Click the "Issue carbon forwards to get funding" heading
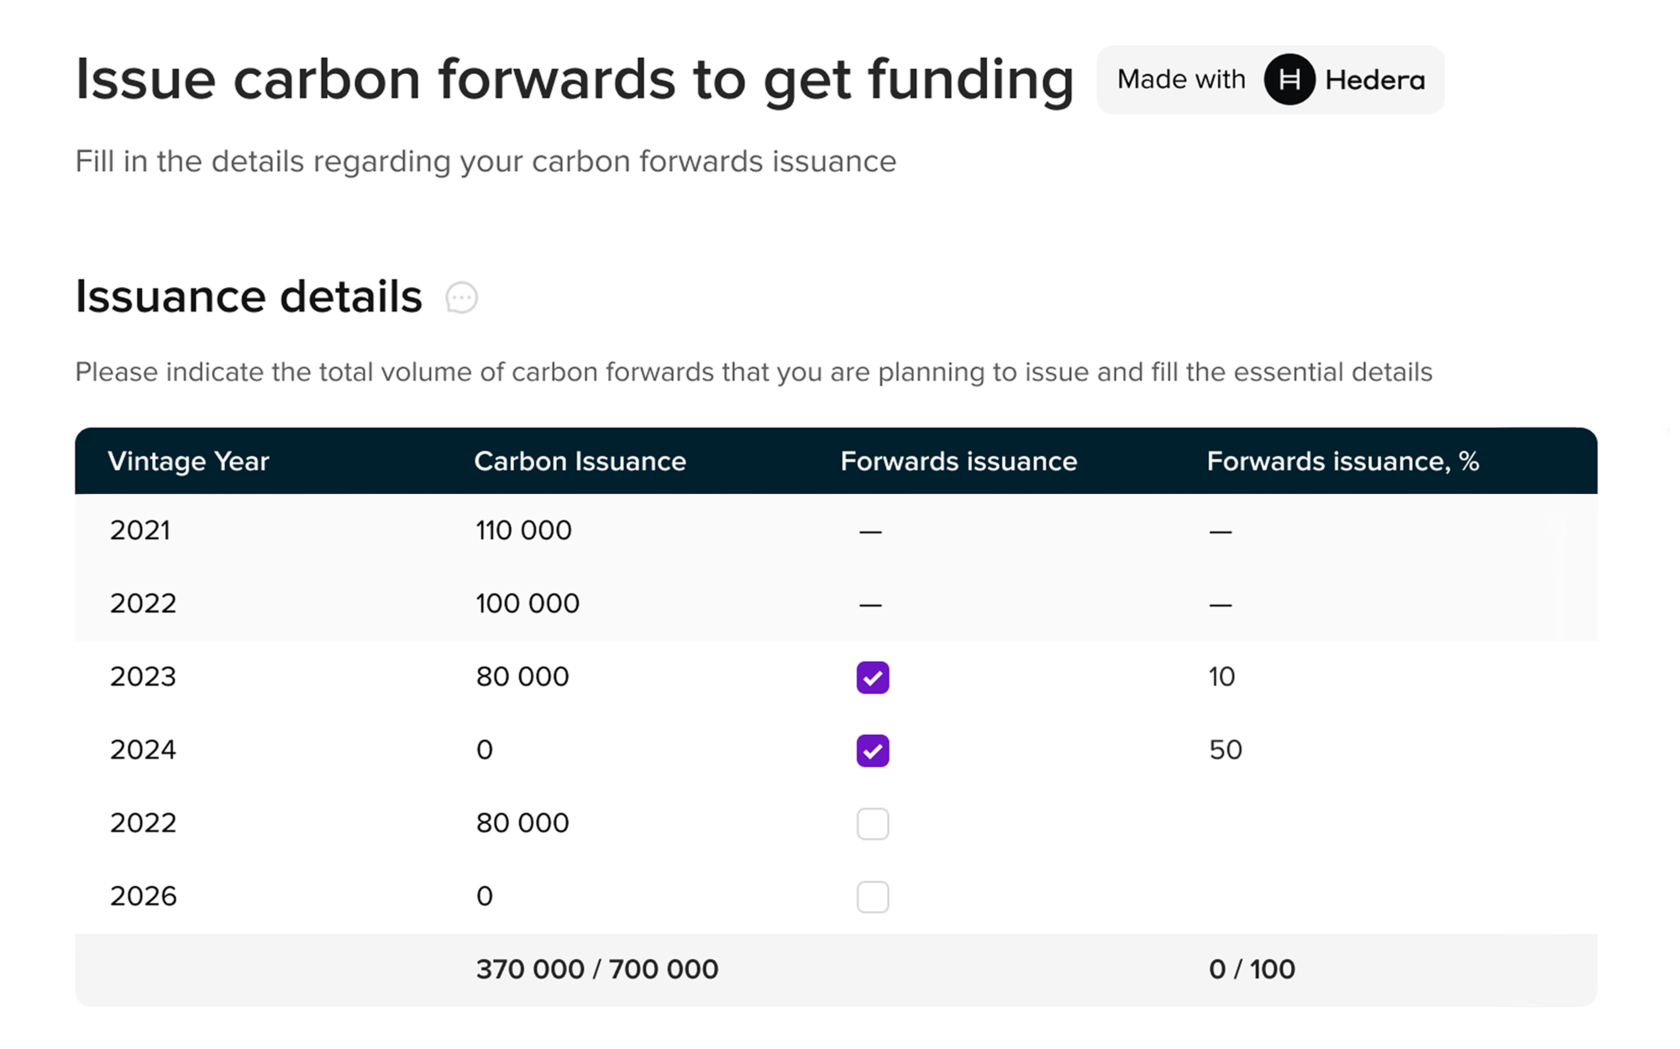Viewport: 1680px width, 1049px height. click(574, 80)
